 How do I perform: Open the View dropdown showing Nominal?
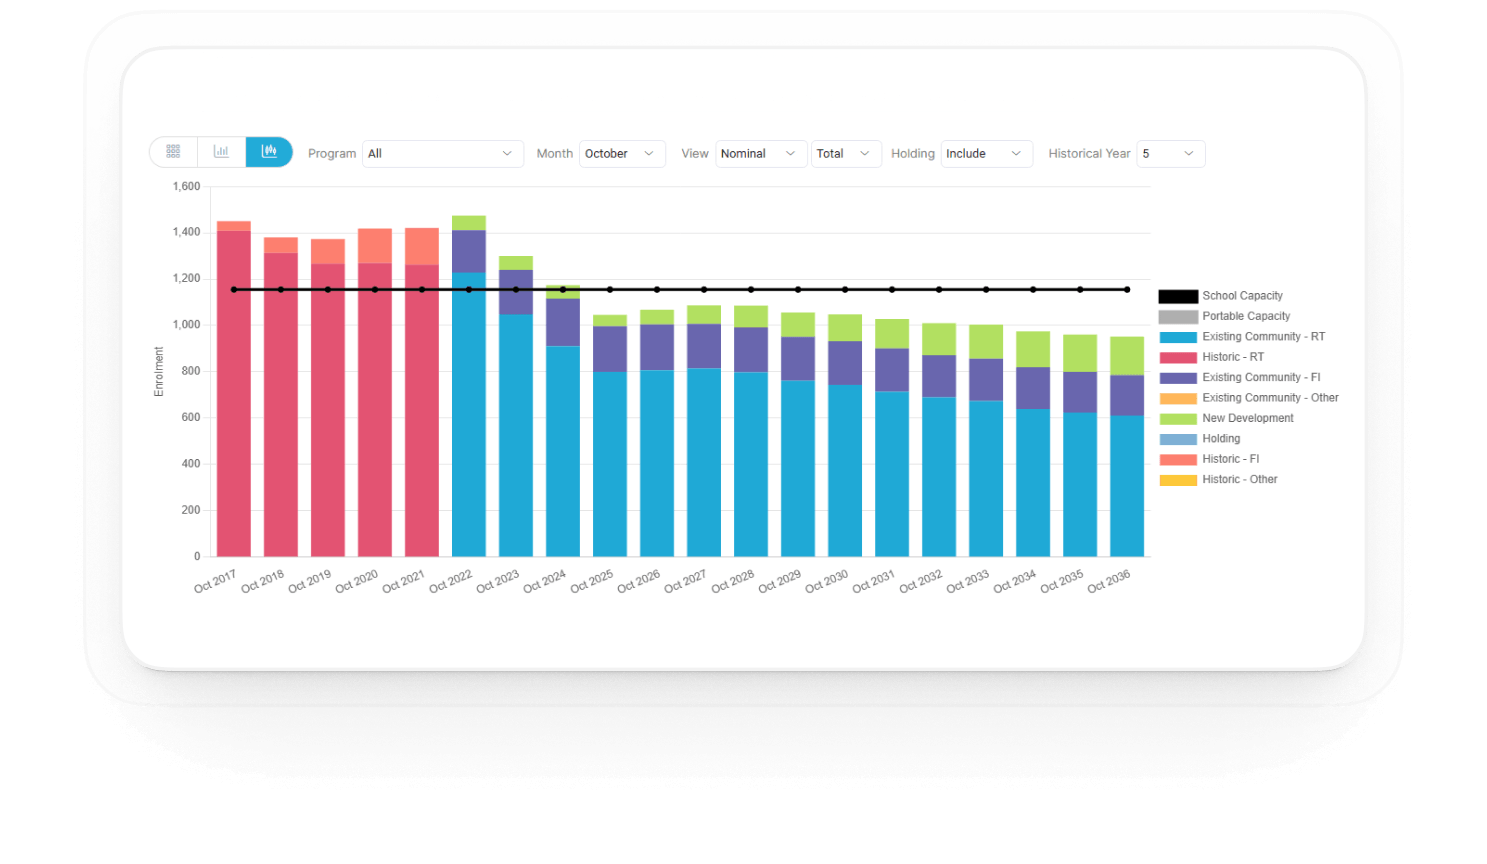(761, 154)
